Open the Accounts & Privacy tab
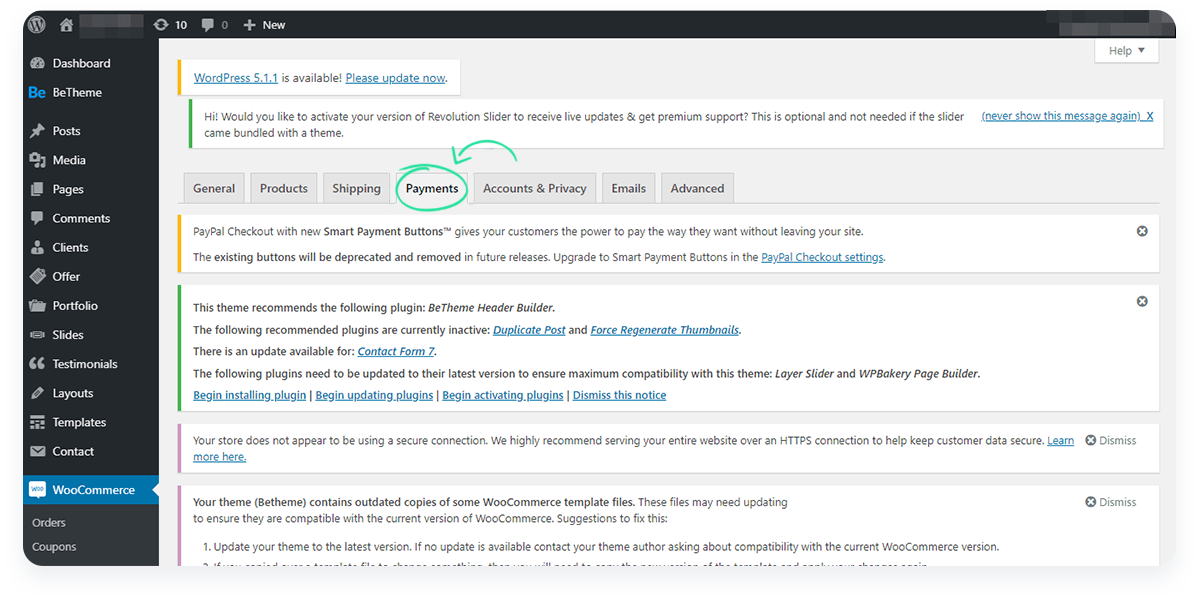This screenshot has height=595, width=1200. tap(535, 188)
